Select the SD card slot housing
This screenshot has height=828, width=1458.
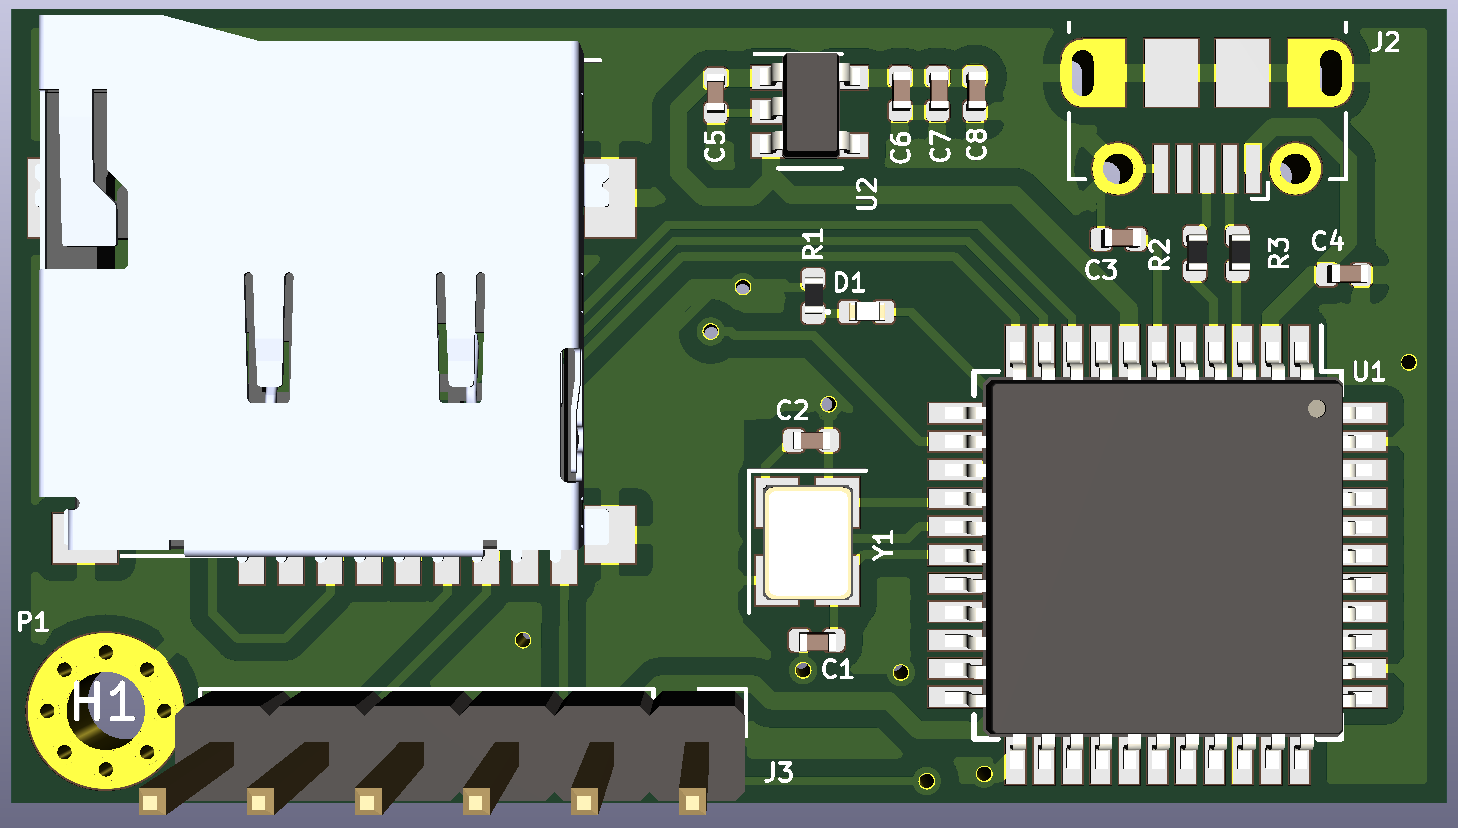click(300, 290)
